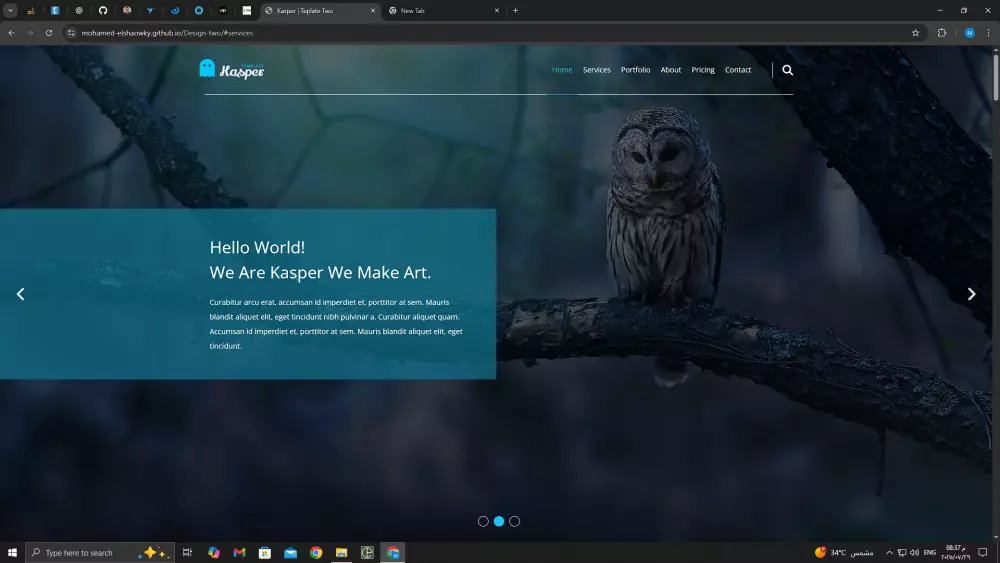Open network status icon in the tray
The image size is (1000, 563).
[x=902, y=553]
